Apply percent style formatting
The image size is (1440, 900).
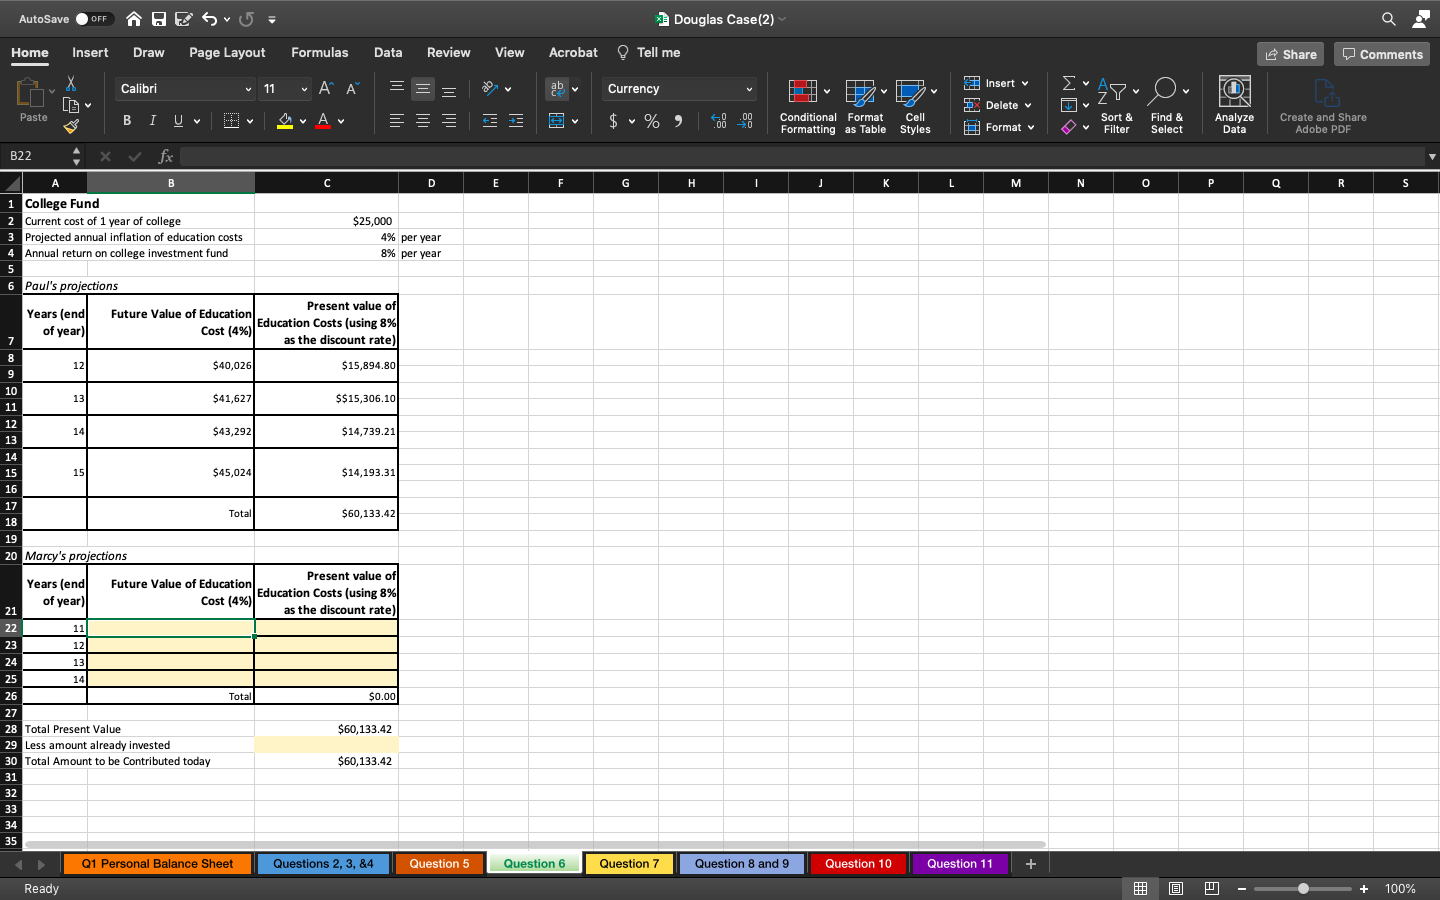coord(652,121)
